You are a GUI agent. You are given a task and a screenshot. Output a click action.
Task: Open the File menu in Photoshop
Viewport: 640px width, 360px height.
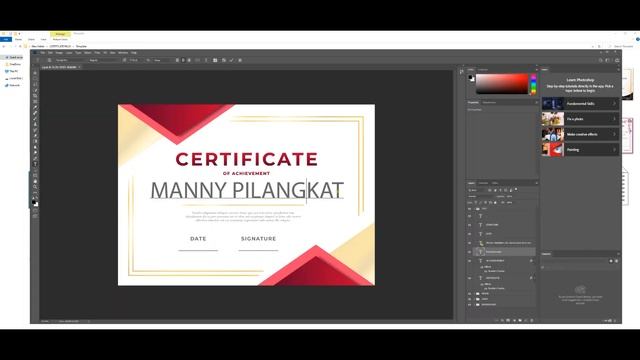(42, 53)
